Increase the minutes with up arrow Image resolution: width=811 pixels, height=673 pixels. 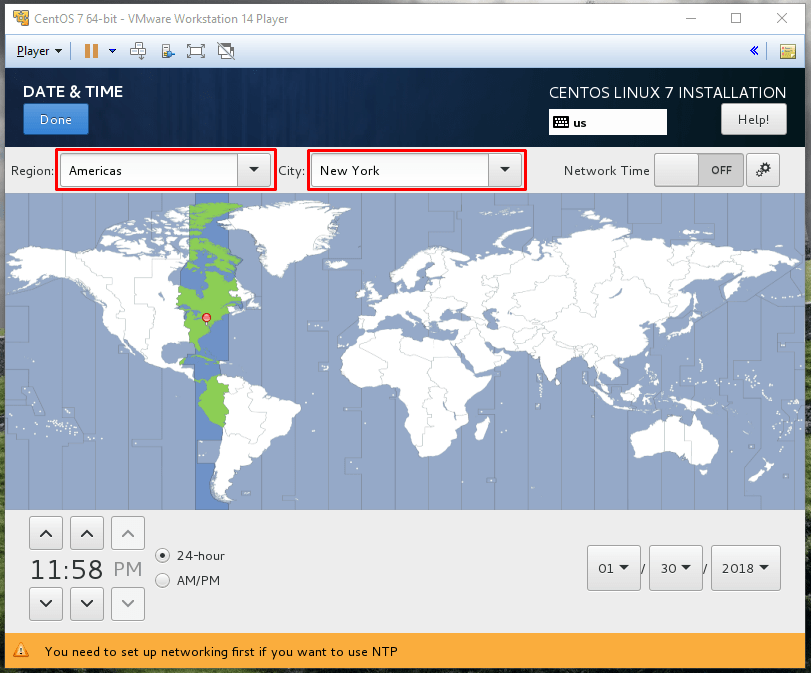[87, 533]
